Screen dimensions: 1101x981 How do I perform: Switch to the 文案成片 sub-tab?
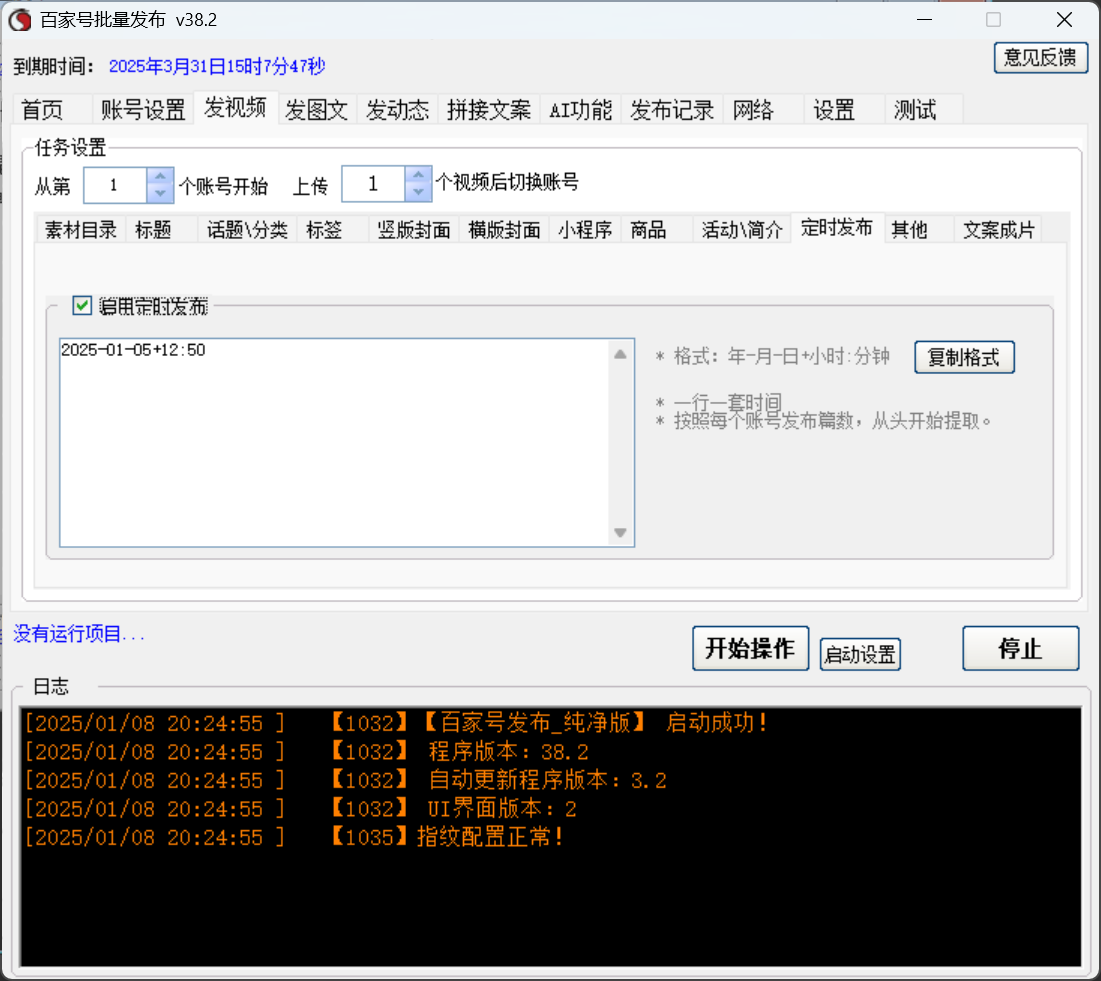tap(998, 230)
